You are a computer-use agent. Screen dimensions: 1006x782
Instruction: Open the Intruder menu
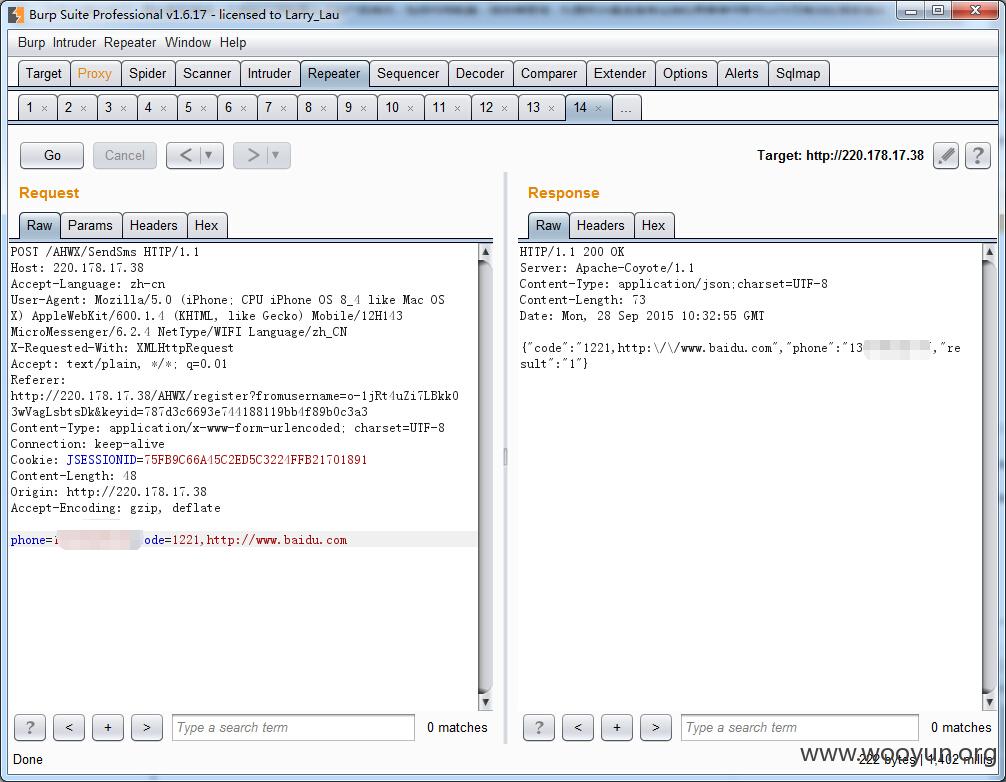pyautogui.click(x=74, y=42)
